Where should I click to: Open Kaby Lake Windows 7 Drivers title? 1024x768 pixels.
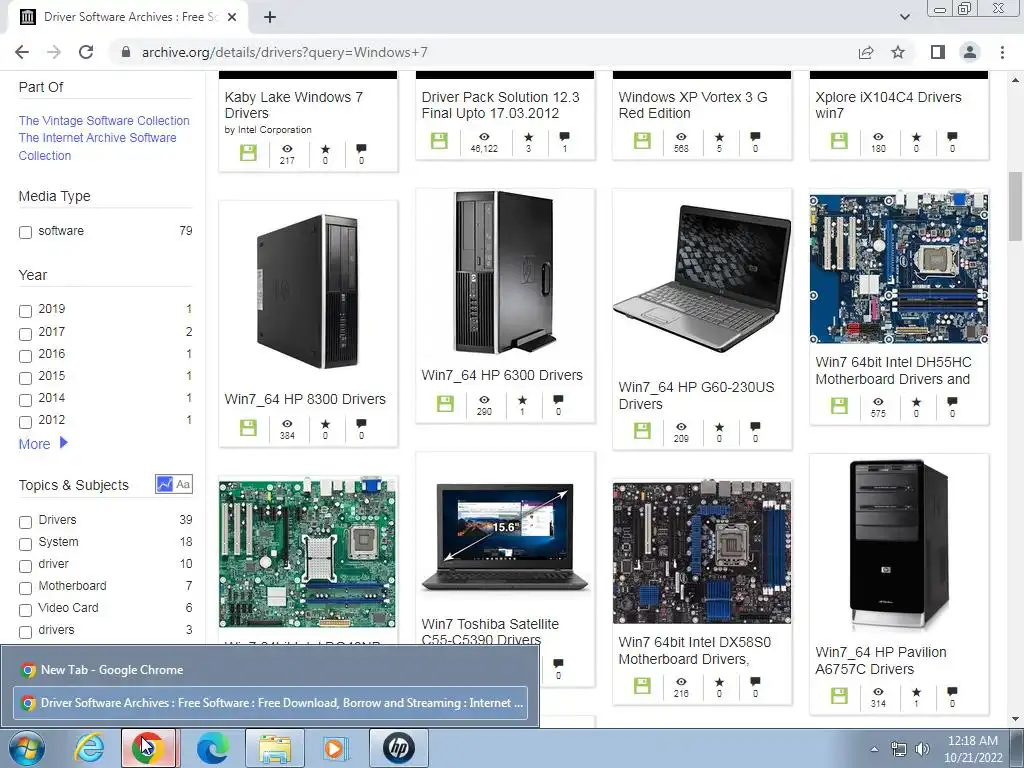click(x=293, y=104)
